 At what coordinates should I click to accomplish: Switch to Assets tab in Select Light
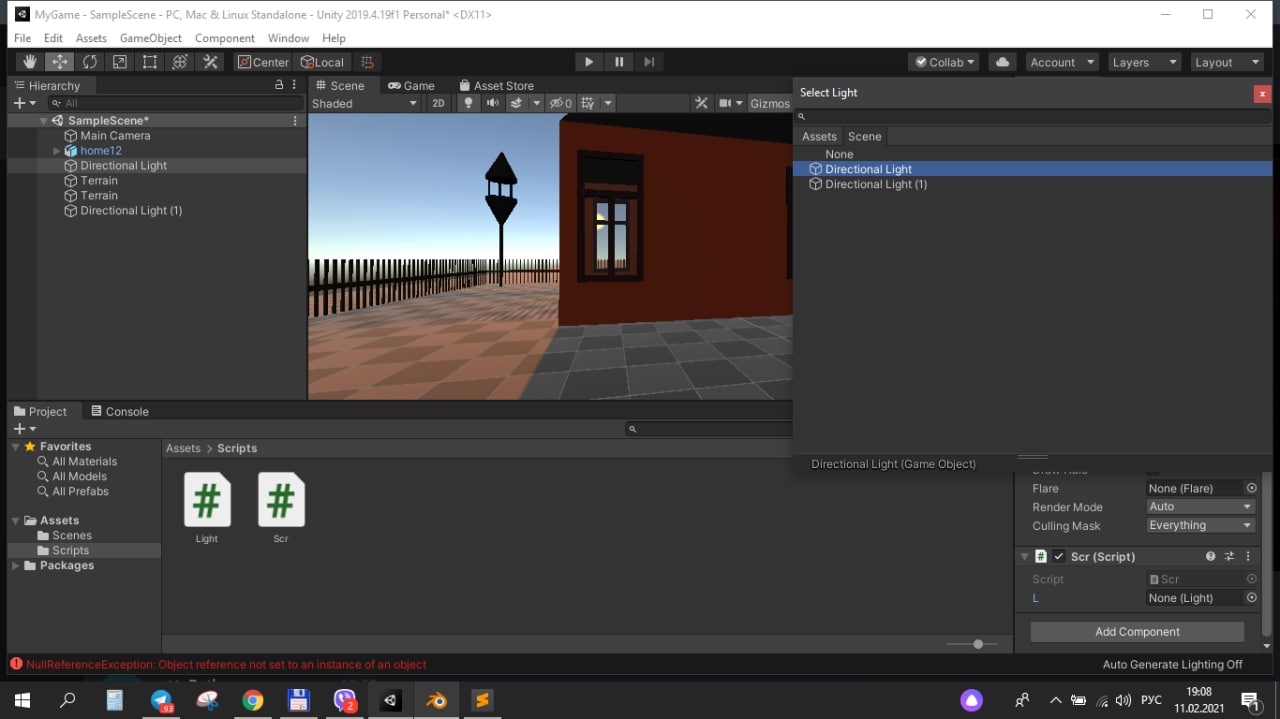819,136
